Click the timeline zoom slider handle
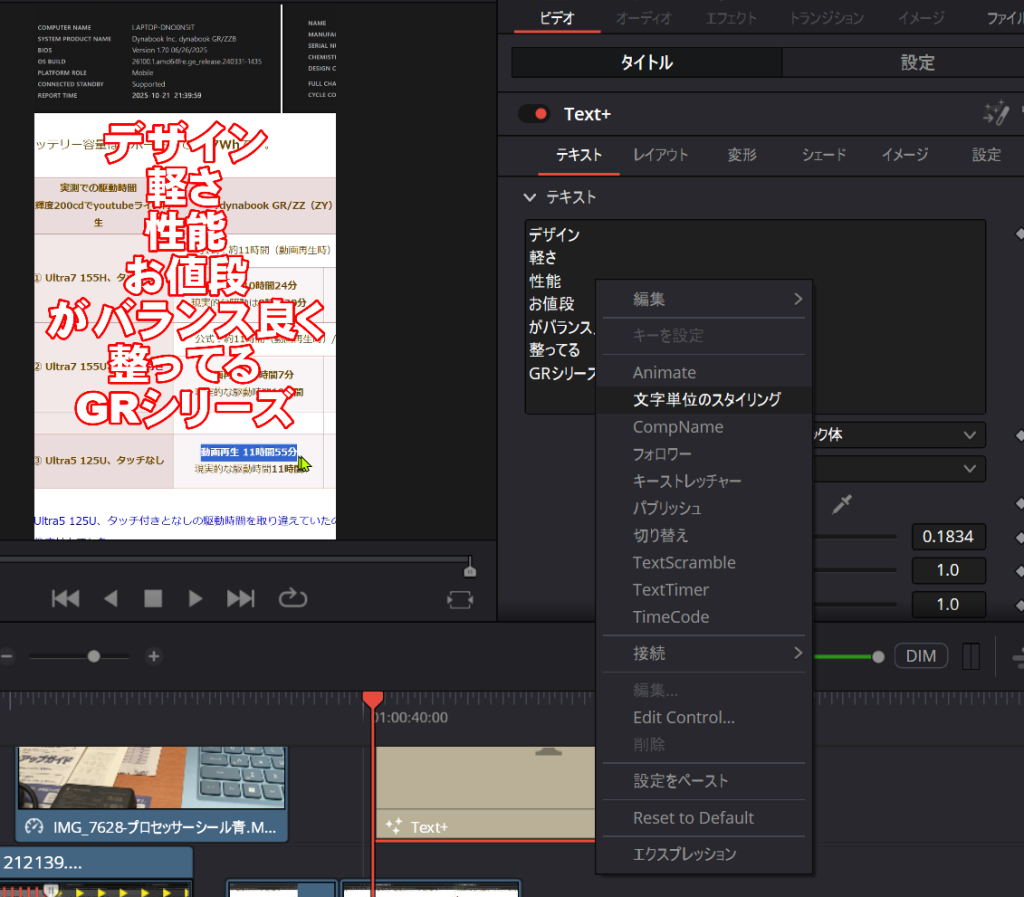This screenshot has height=897, width=1024. coord(94,656)
